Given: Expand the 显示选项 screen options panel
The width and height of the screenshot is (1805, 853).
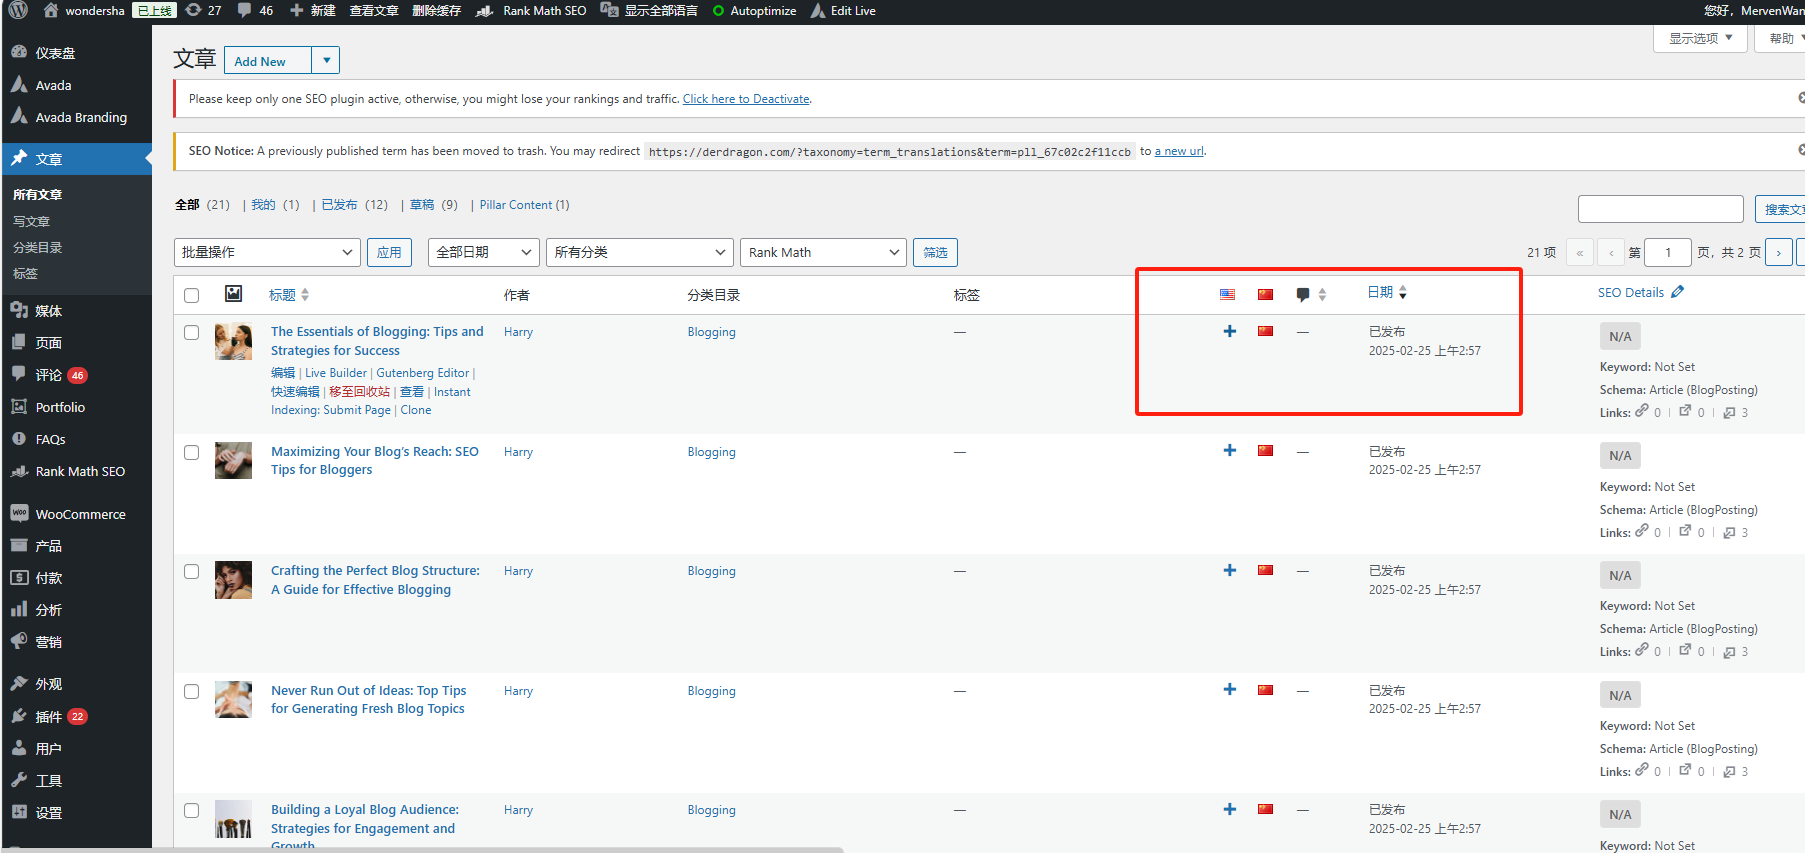Looking at the screenshot, I should click(x=1700, y=38).
